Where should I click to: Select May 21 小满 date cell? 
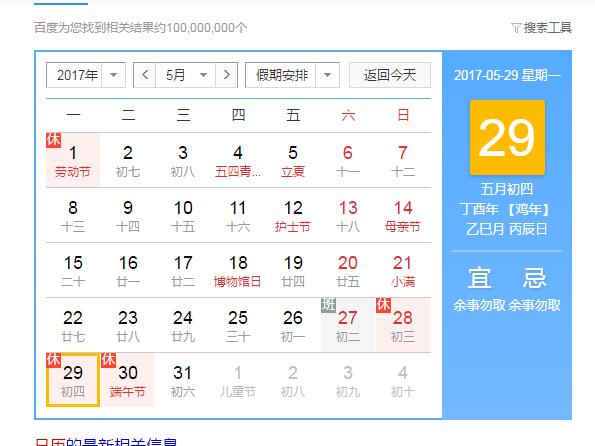403,270
